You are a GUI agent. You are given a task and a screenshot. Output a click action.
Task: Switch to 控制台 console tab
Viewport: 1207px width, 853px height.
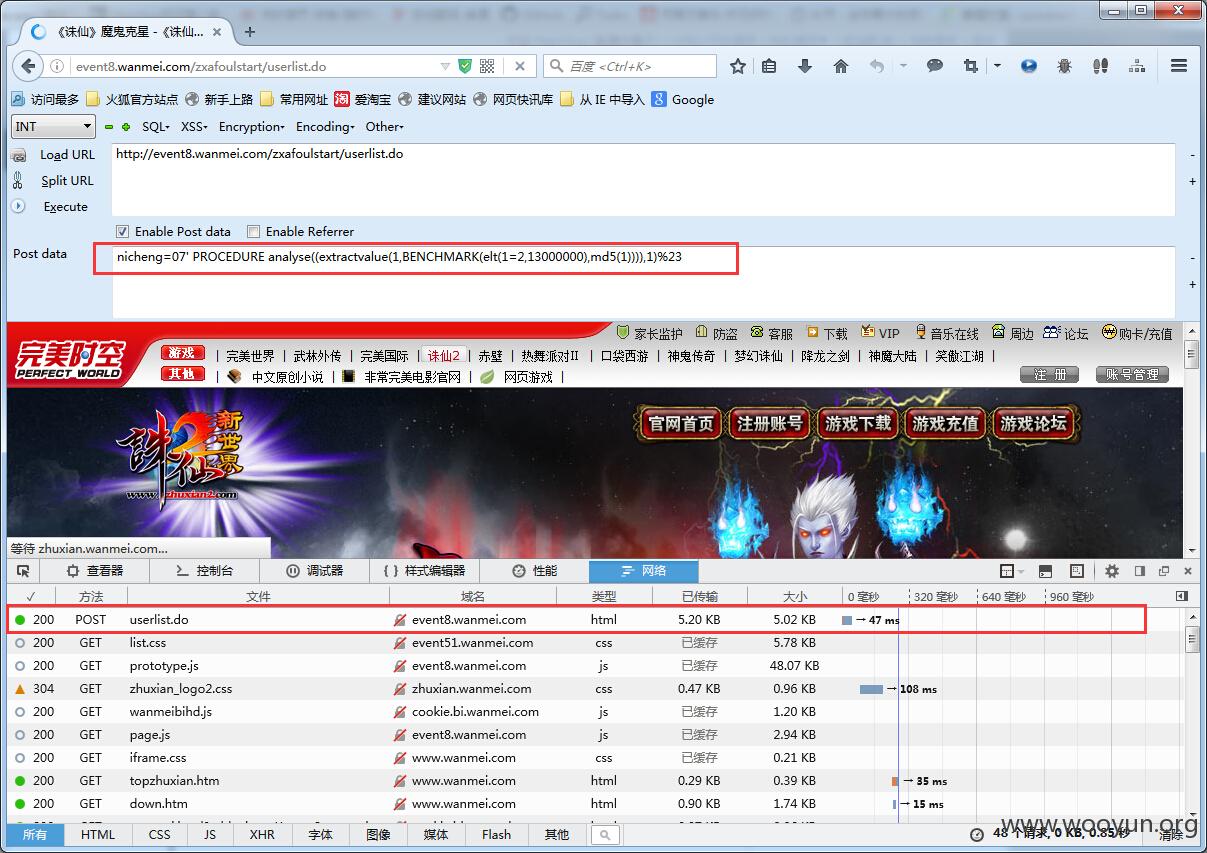pos(204,571)
